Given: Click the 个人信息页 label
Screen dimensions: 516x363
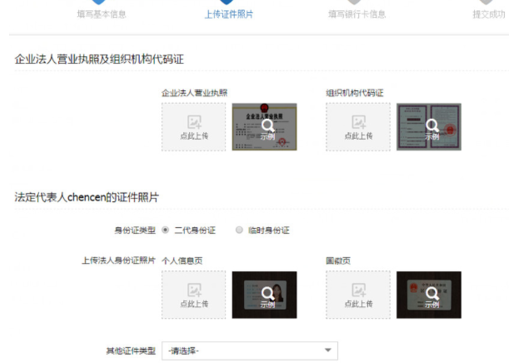Looking at the screenshot, I should pos(182,261).
